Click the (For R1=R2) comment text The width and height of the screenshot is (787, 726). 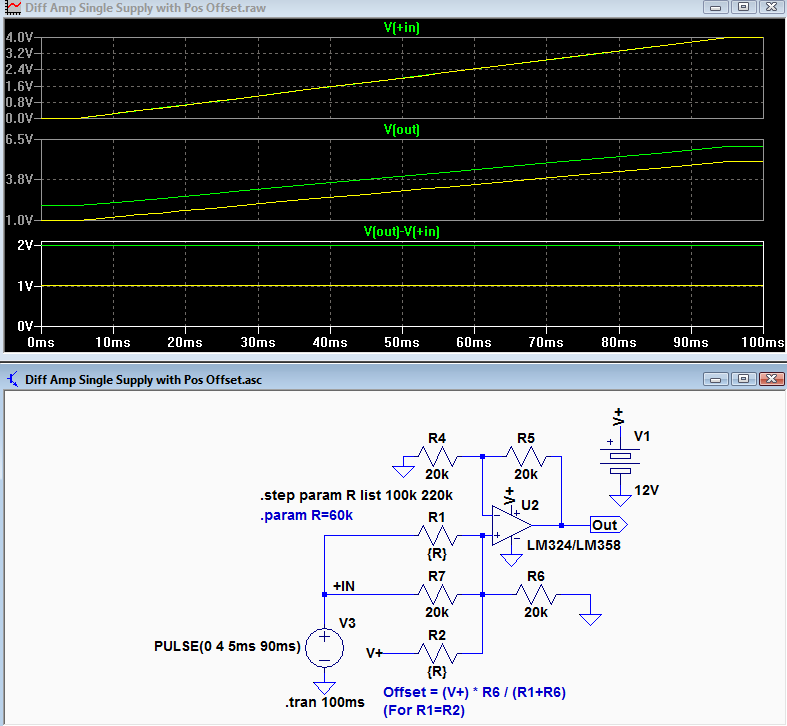coord(424,710)
